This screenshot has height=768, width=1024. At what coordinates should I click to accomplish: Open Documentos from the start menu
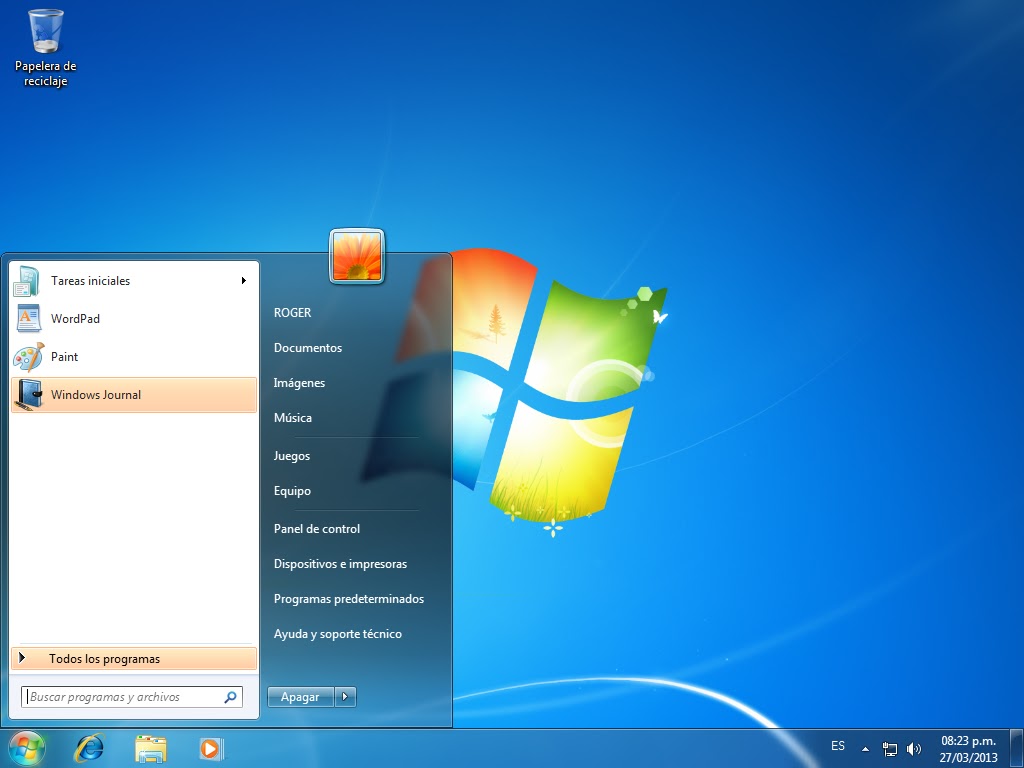click(308, 348)
